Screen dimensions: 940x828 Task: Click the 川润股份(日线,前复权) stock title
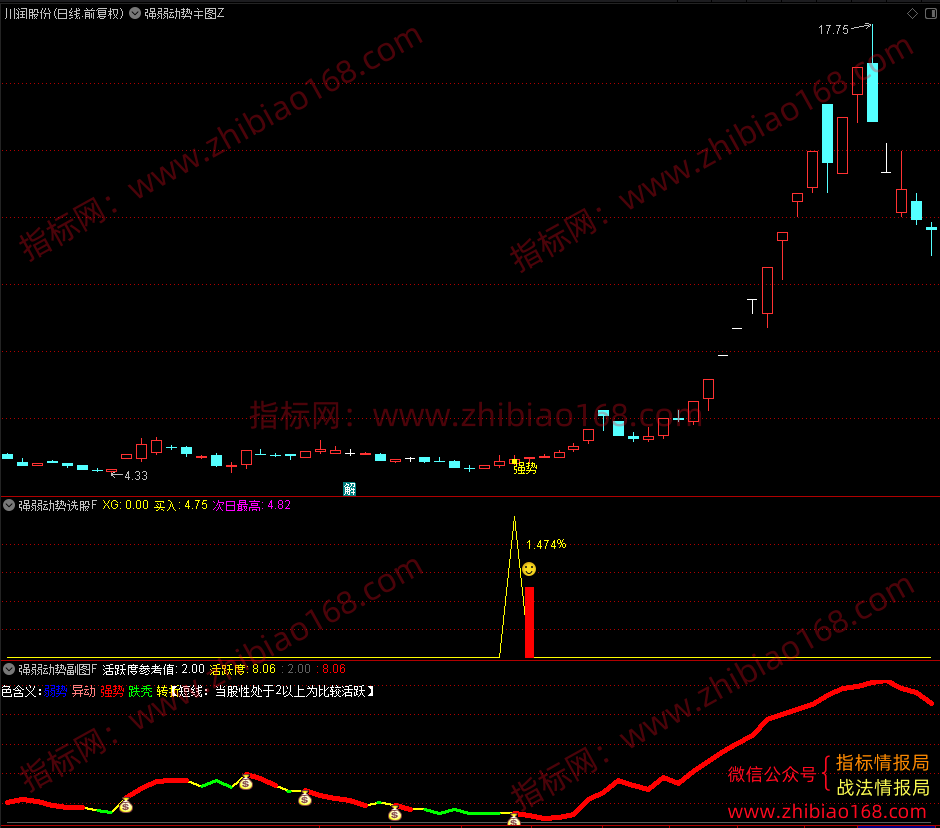tap(64, 13)
